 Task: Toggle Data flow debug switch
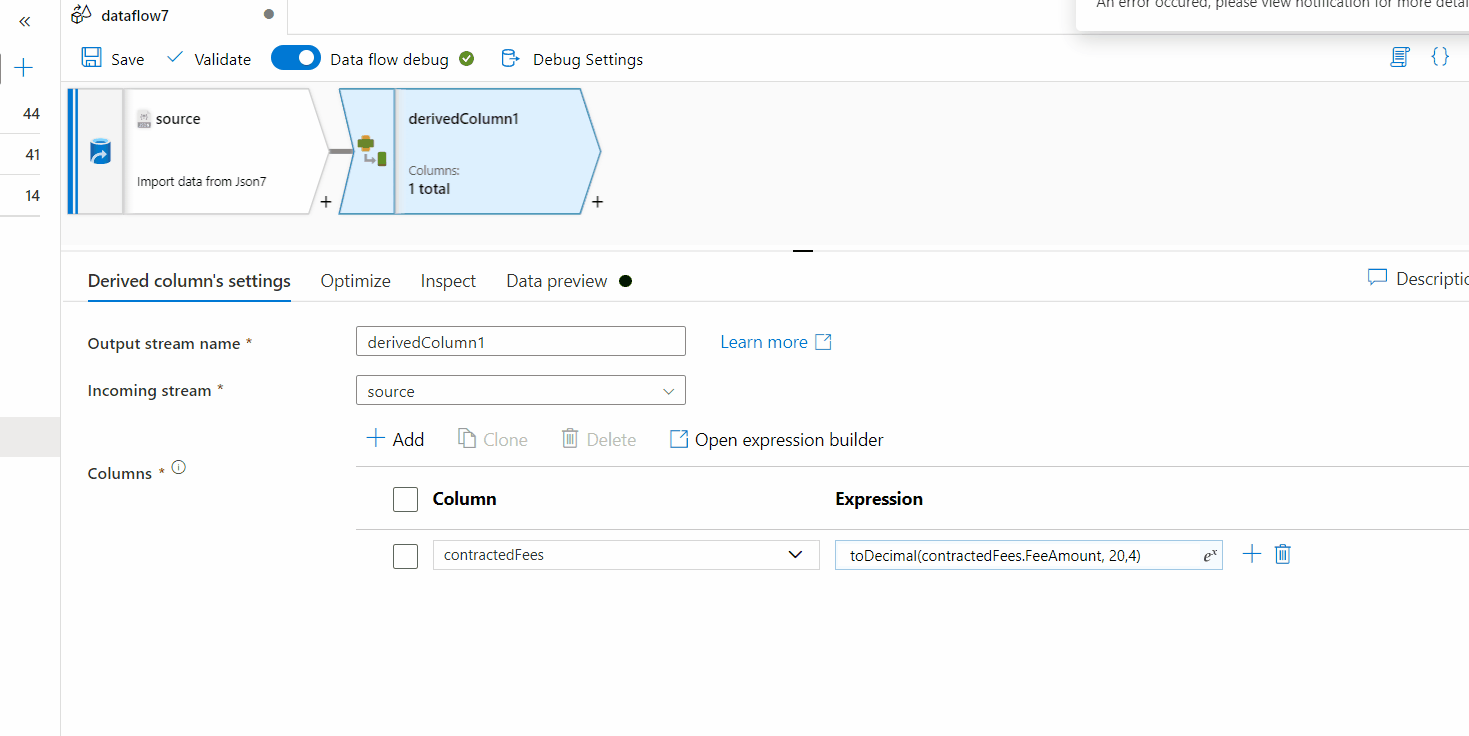[296, 58]
